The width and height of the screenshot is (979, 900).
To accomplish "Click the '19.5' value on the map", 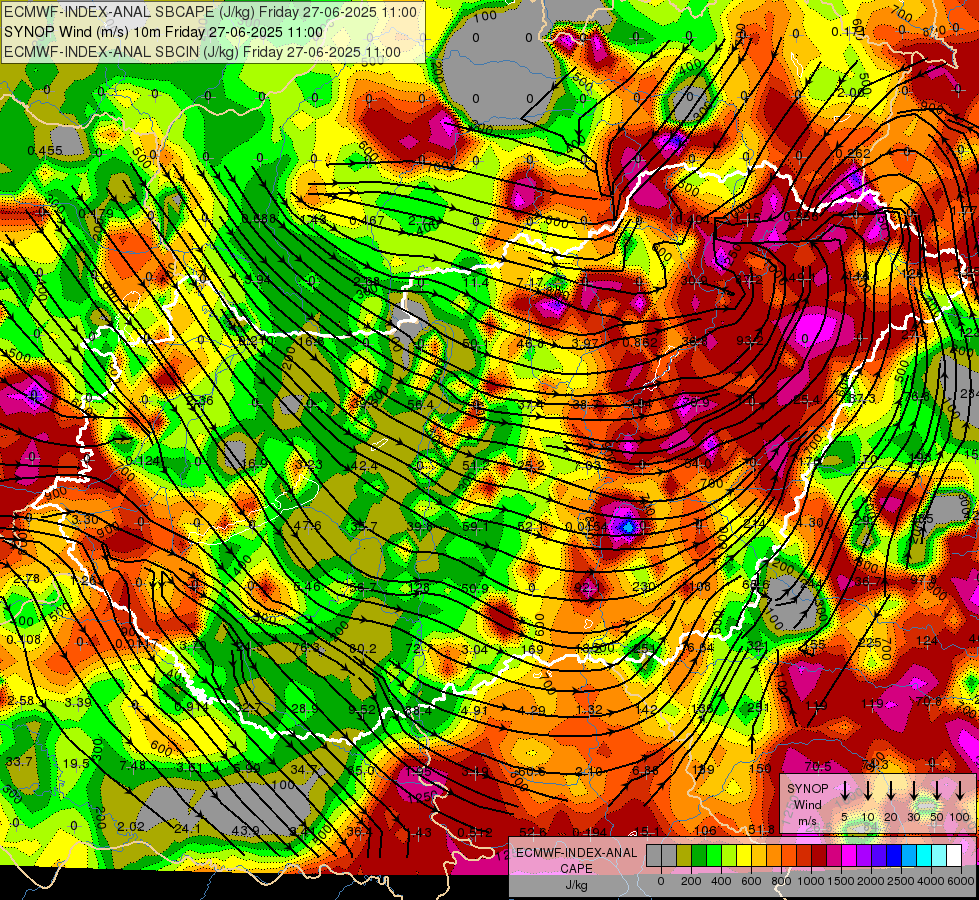I will tap(76, 763).
